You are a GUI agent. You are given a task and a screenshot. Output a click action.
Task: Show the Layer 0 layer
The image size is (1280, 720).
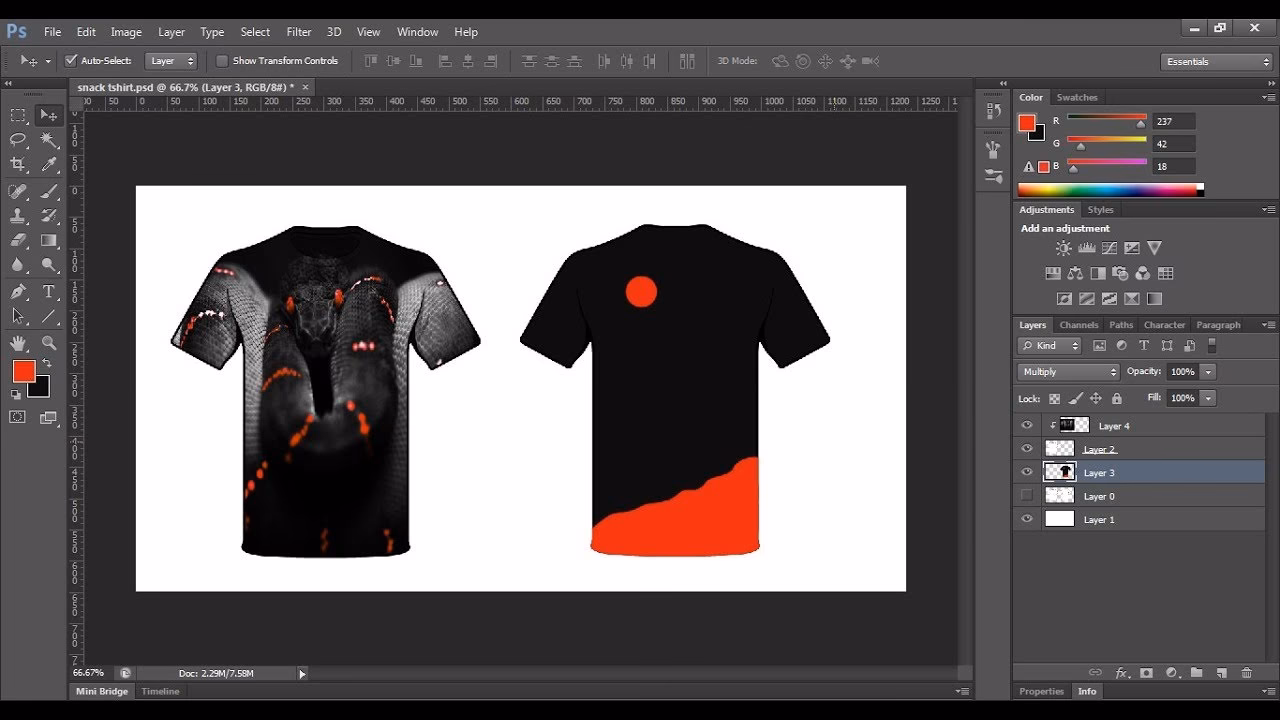pos(1026,495)
